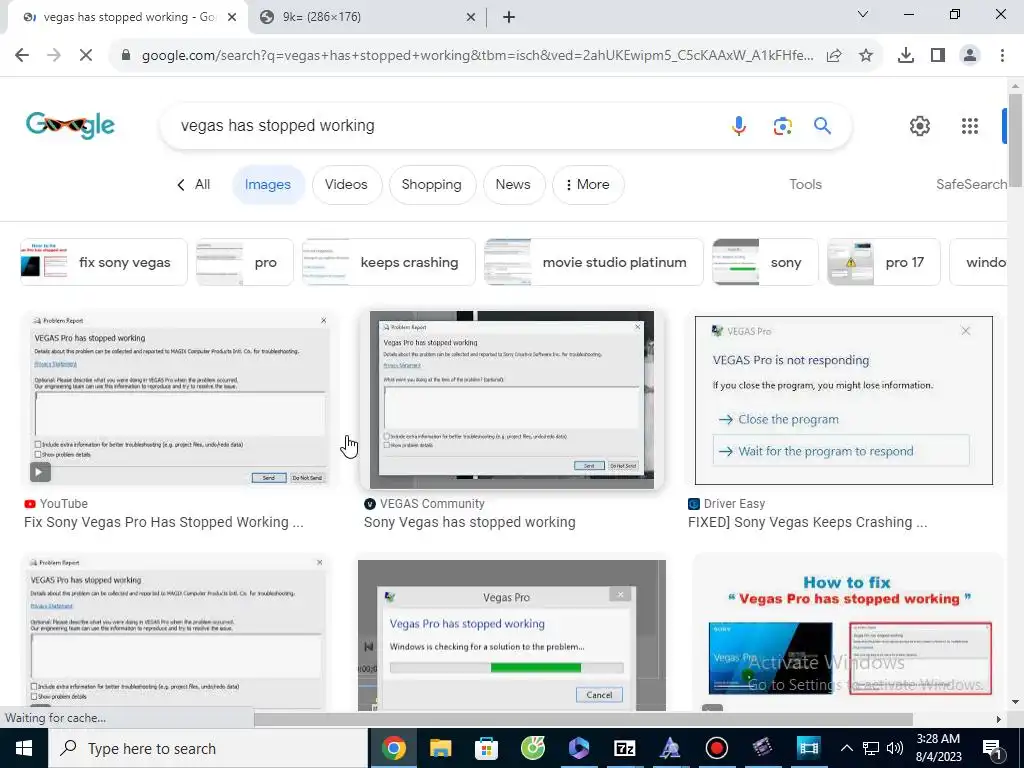Click the browser forward arrow
This screenshot has height=768, width=1024.
tap(54, 55)
